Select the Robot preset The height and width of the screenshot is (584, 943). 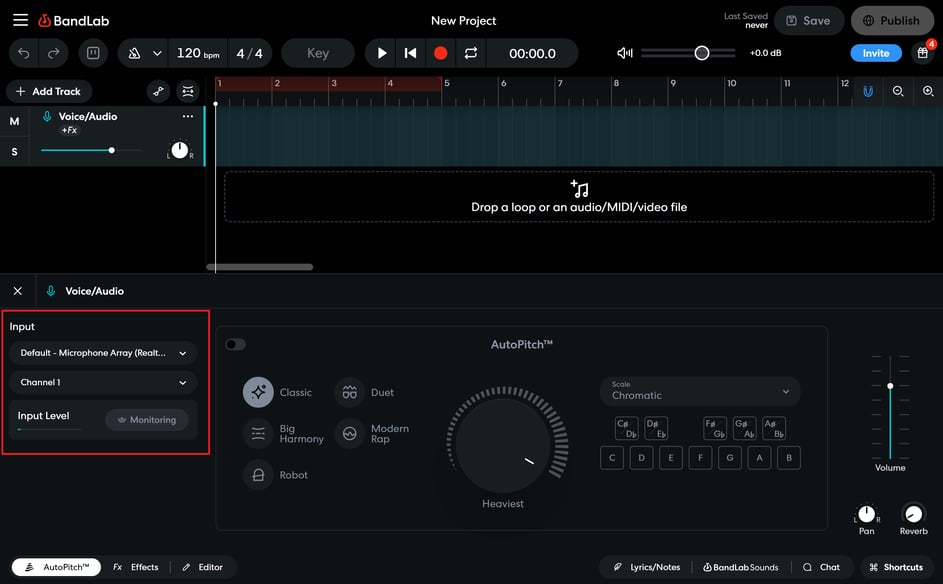tap(275, 475)
